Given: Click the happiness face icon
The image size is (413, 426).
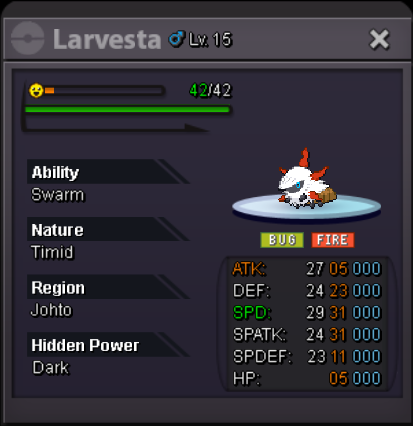Looking at the screenshot, I should (36, 90).
